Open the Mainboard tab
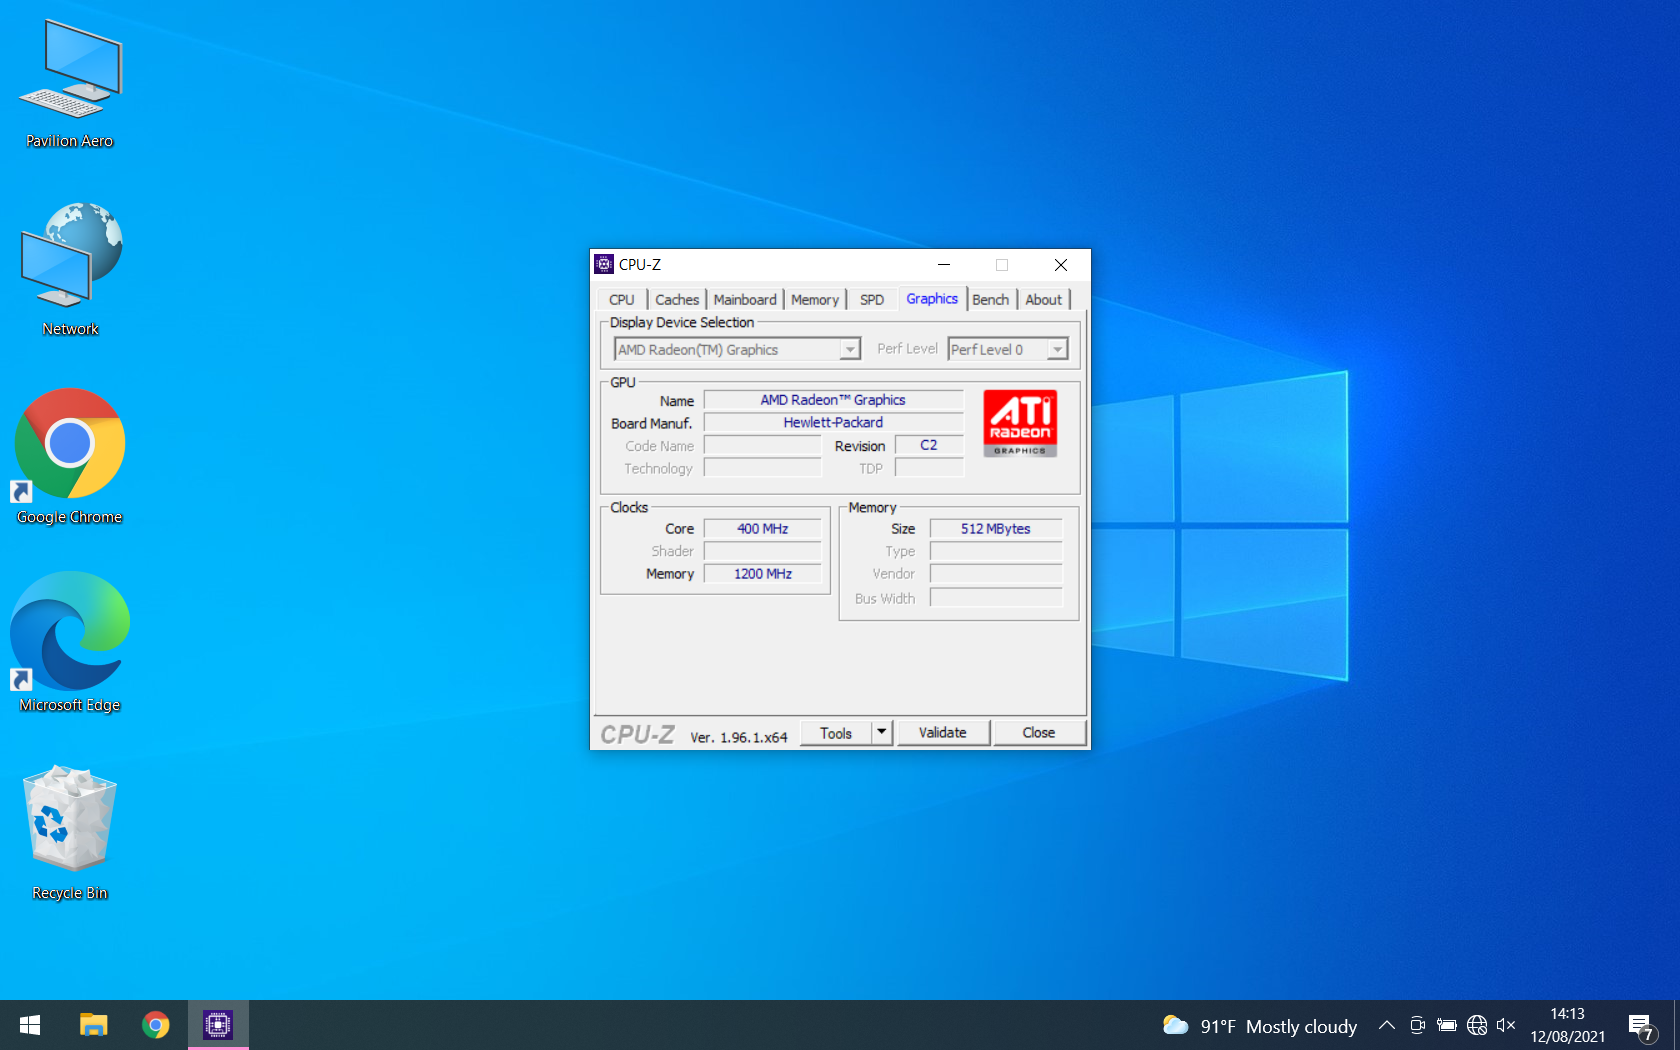The height and width of the screenshot is (1050, 1680). pos(745,300)
